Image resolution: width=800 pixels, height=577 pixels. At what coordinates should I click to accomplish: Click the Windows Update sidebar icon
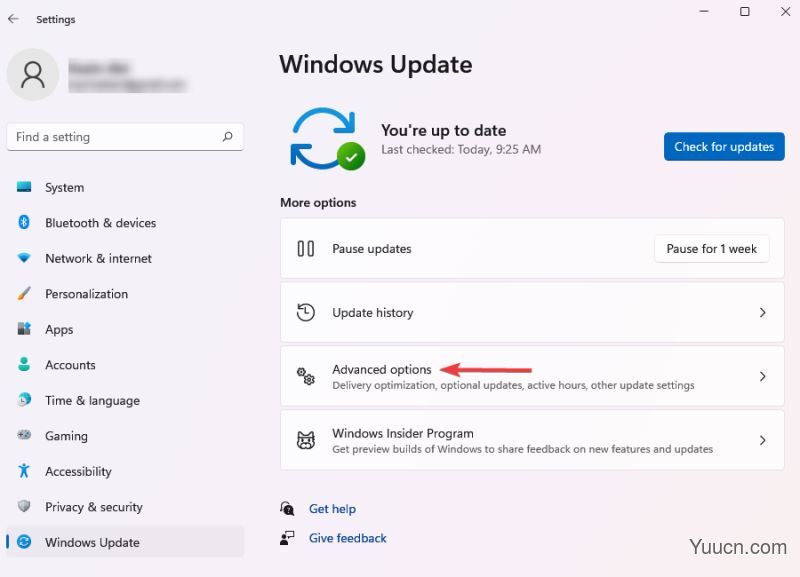click(x=23, y=541)
